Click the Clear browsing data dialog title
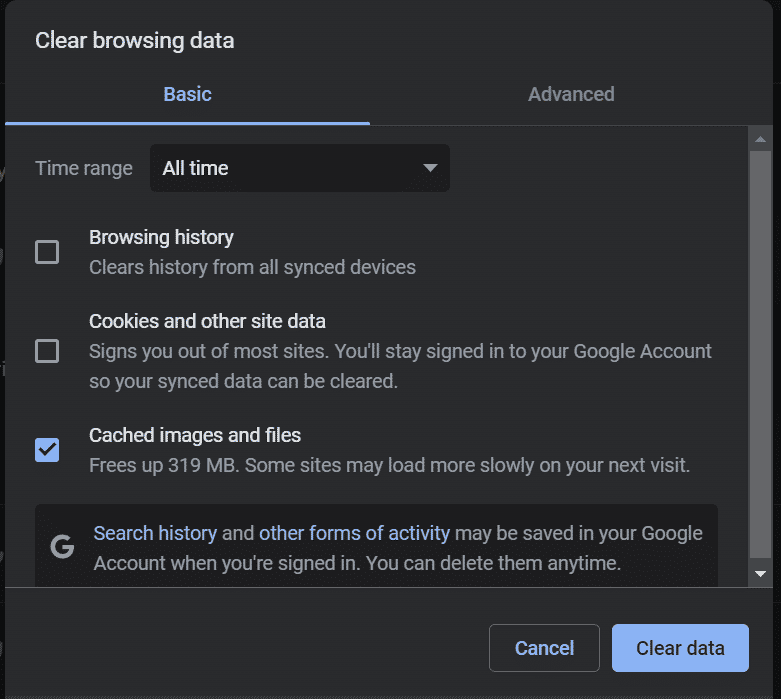This screenshot has height=699, width=781. pos(134,41)
